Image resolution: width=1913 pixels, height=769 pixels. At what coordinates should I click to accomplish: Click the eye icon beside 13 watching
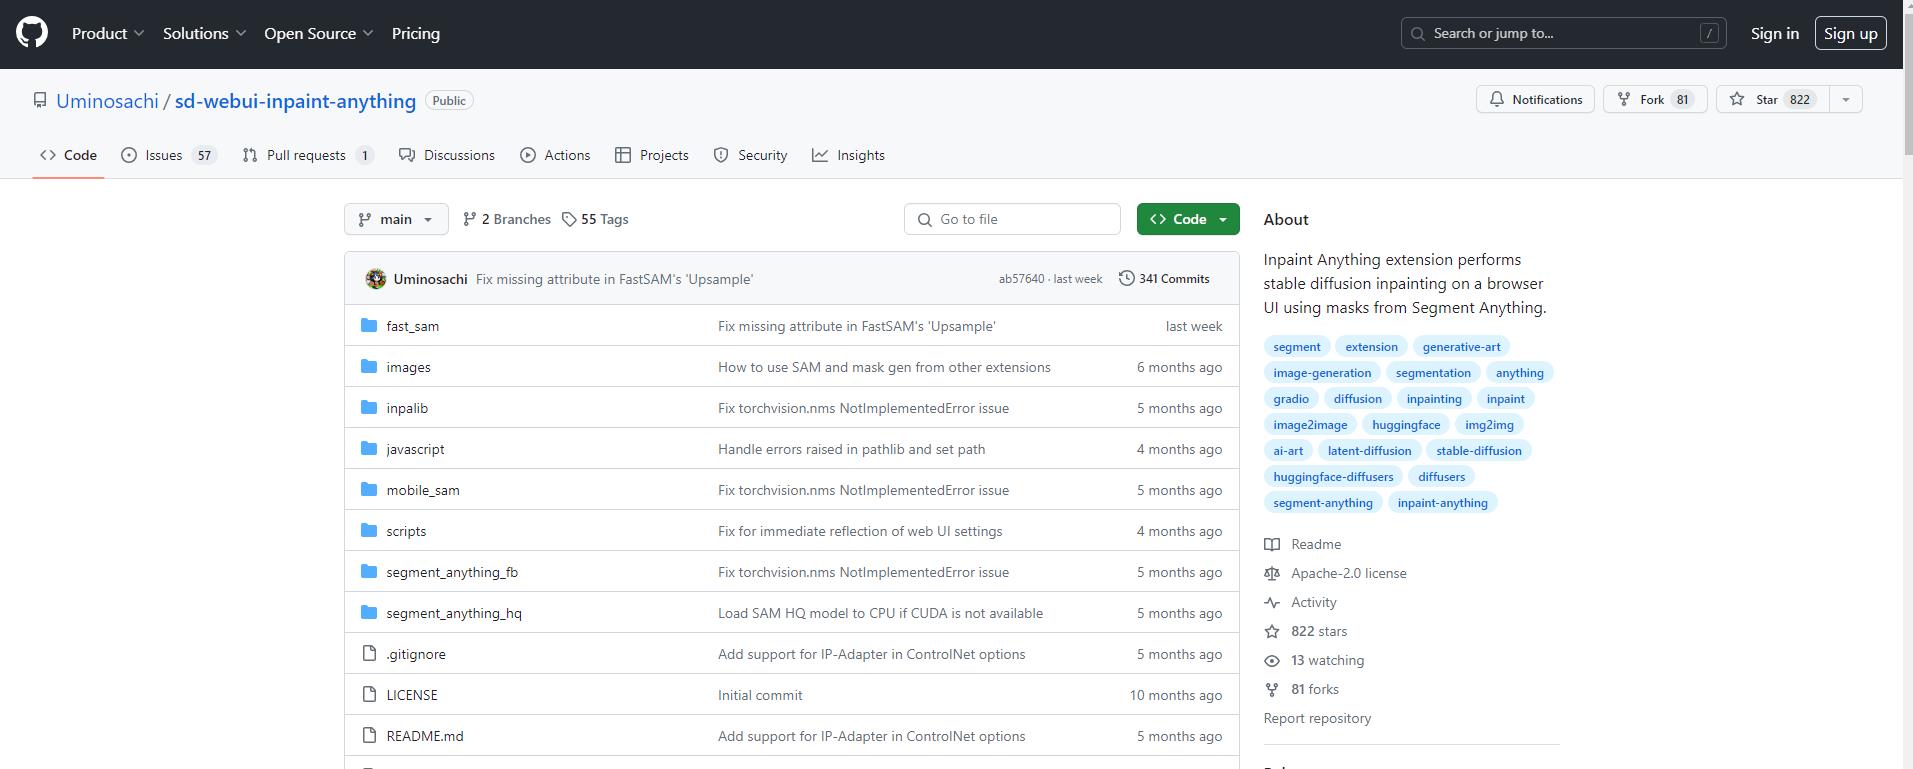click(x=1272, y=660)
